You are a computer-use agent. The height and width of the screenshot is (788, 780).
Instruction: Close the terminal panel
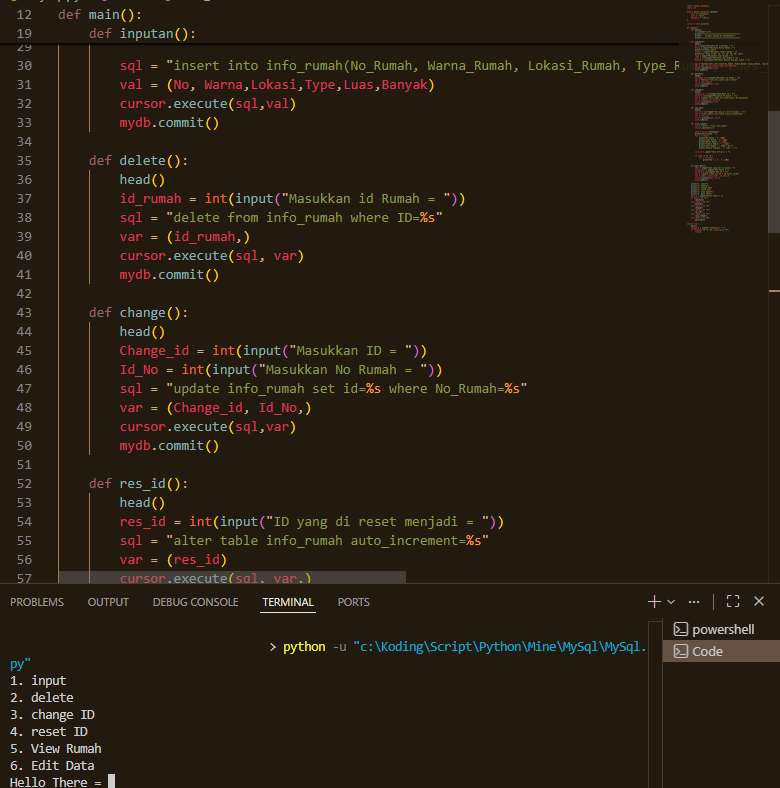tap(759, 601)
